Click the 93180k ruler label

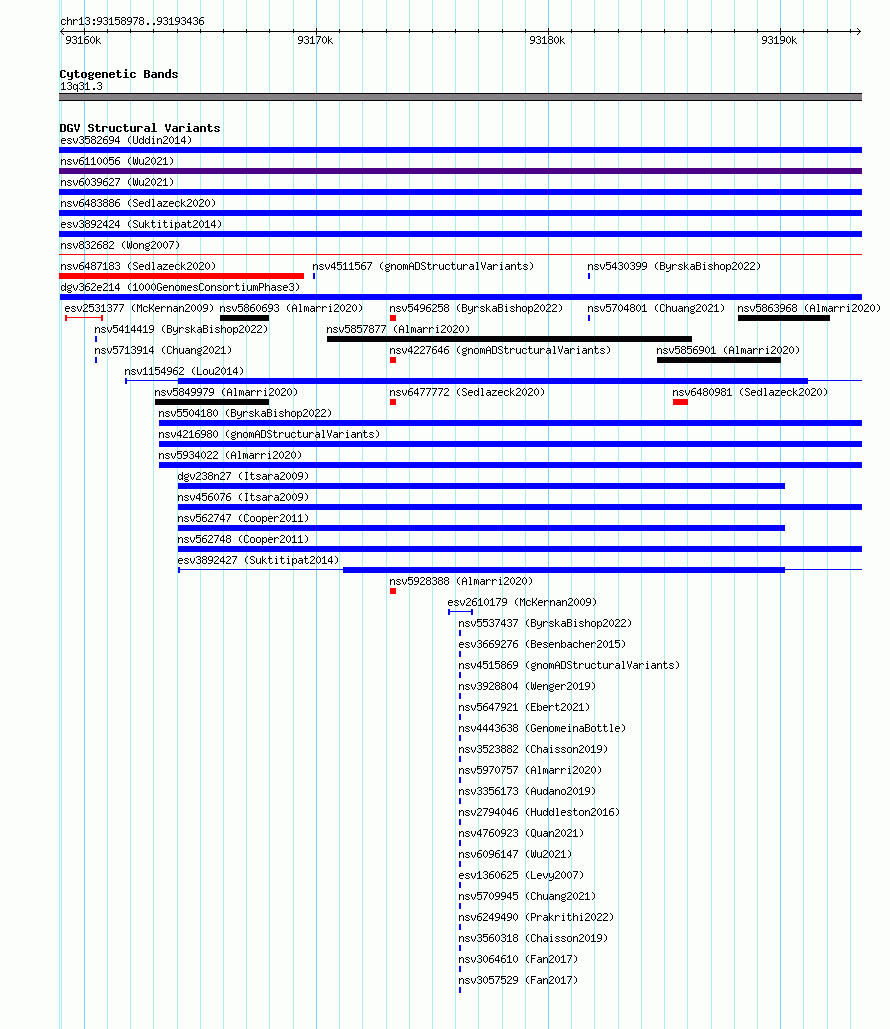pyautogui.click(x=547, y=41)
